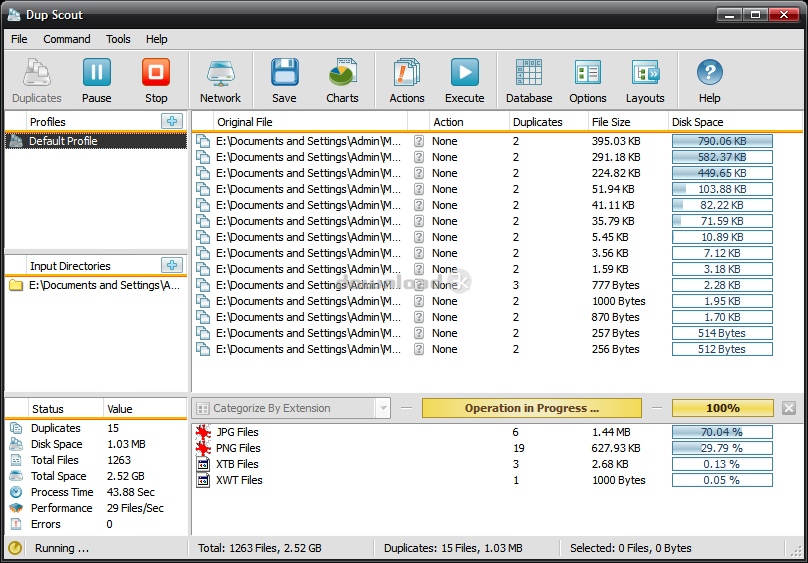Screen dimensions: 808x563
Task: Open the Help menu
Action: (156, 39)
